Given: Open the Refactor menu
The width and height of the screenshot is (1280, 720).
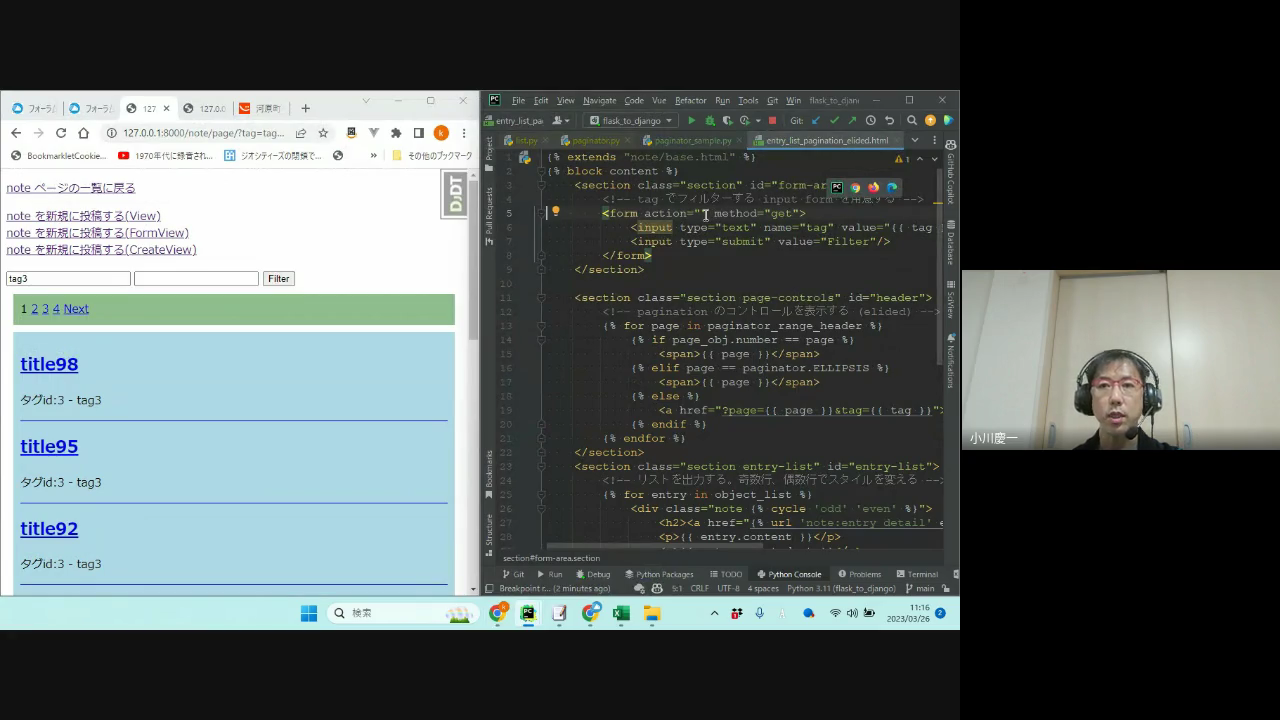Looking at the screenshot, I should coord(690,101).
